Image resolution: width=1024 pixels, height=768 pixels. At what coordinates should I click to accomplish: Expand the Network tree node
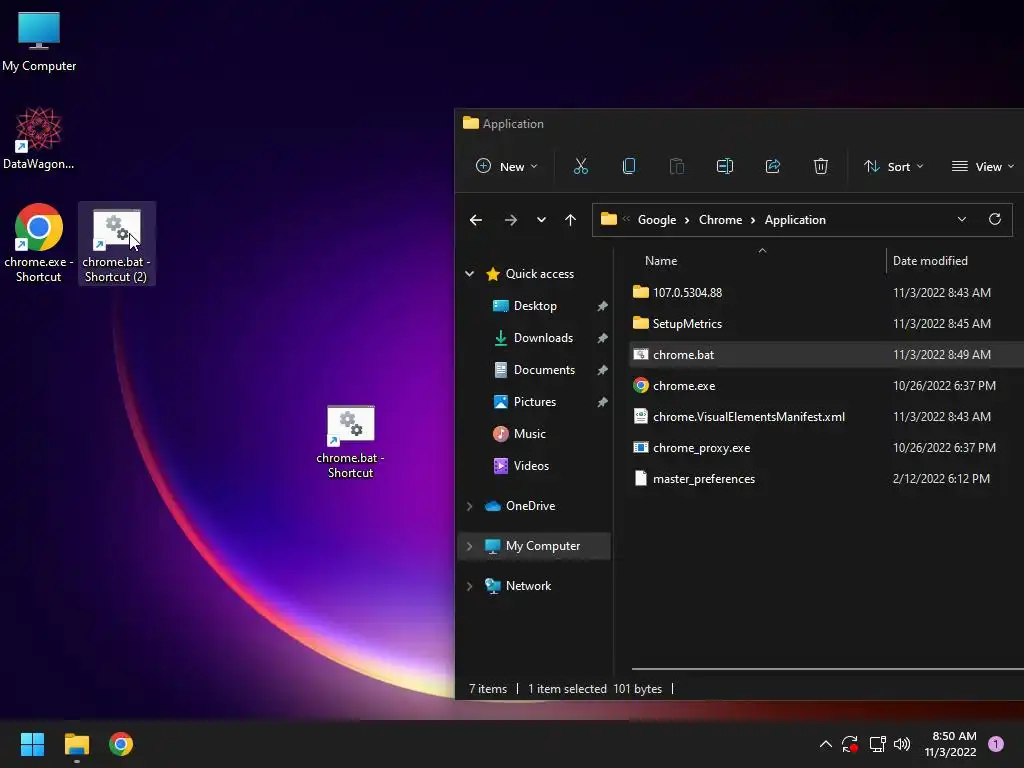pos(470,586)
